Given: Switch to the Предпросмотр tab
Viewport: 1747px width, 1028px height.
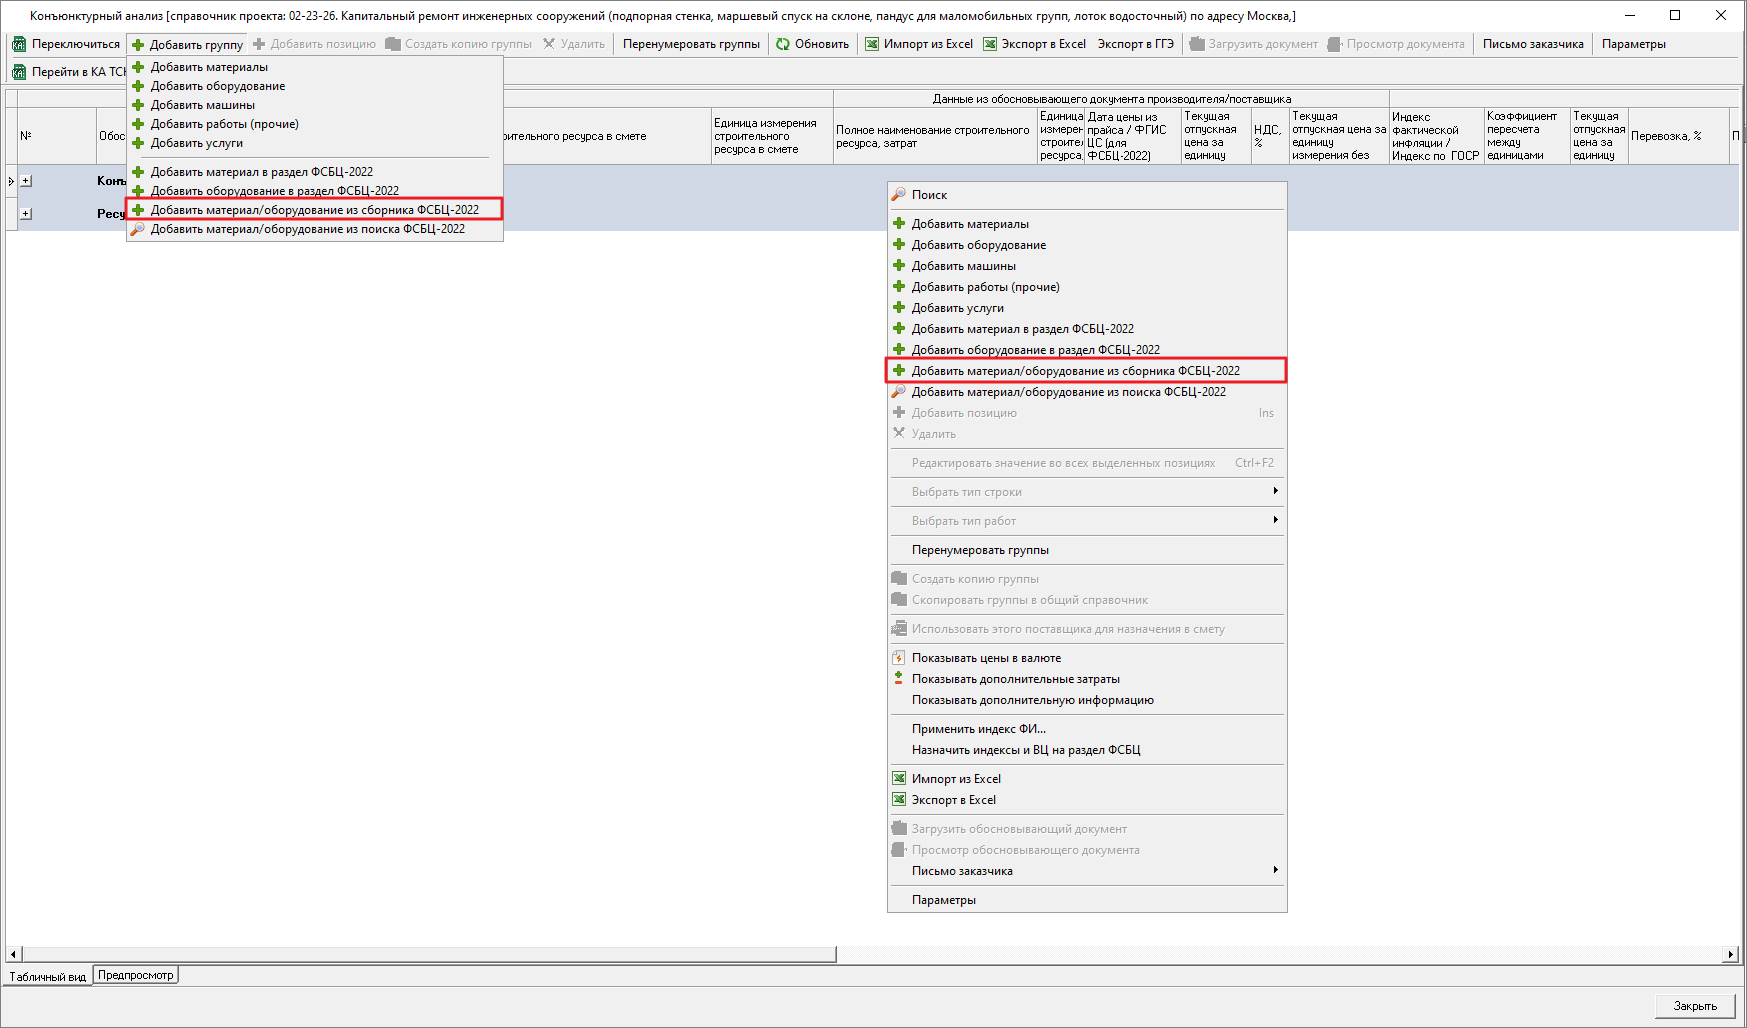Looking at the screenshot, I should coord(136,975).
